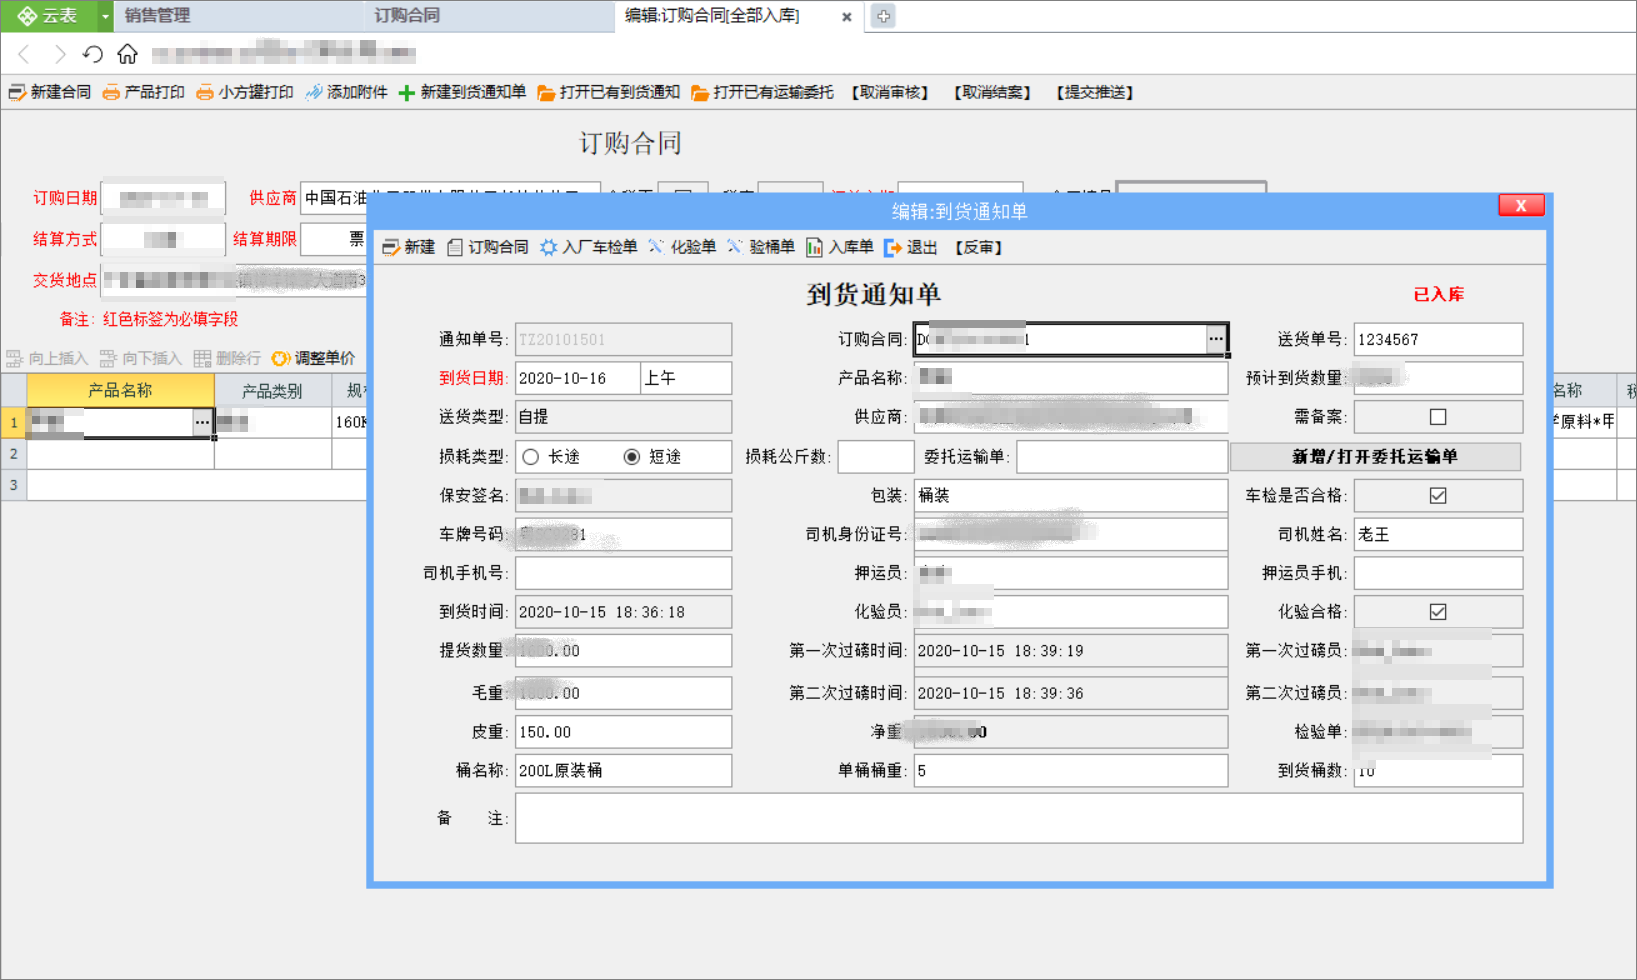
Task: Click the 委托运输单 input field
Action: [x=1122, y=456]
